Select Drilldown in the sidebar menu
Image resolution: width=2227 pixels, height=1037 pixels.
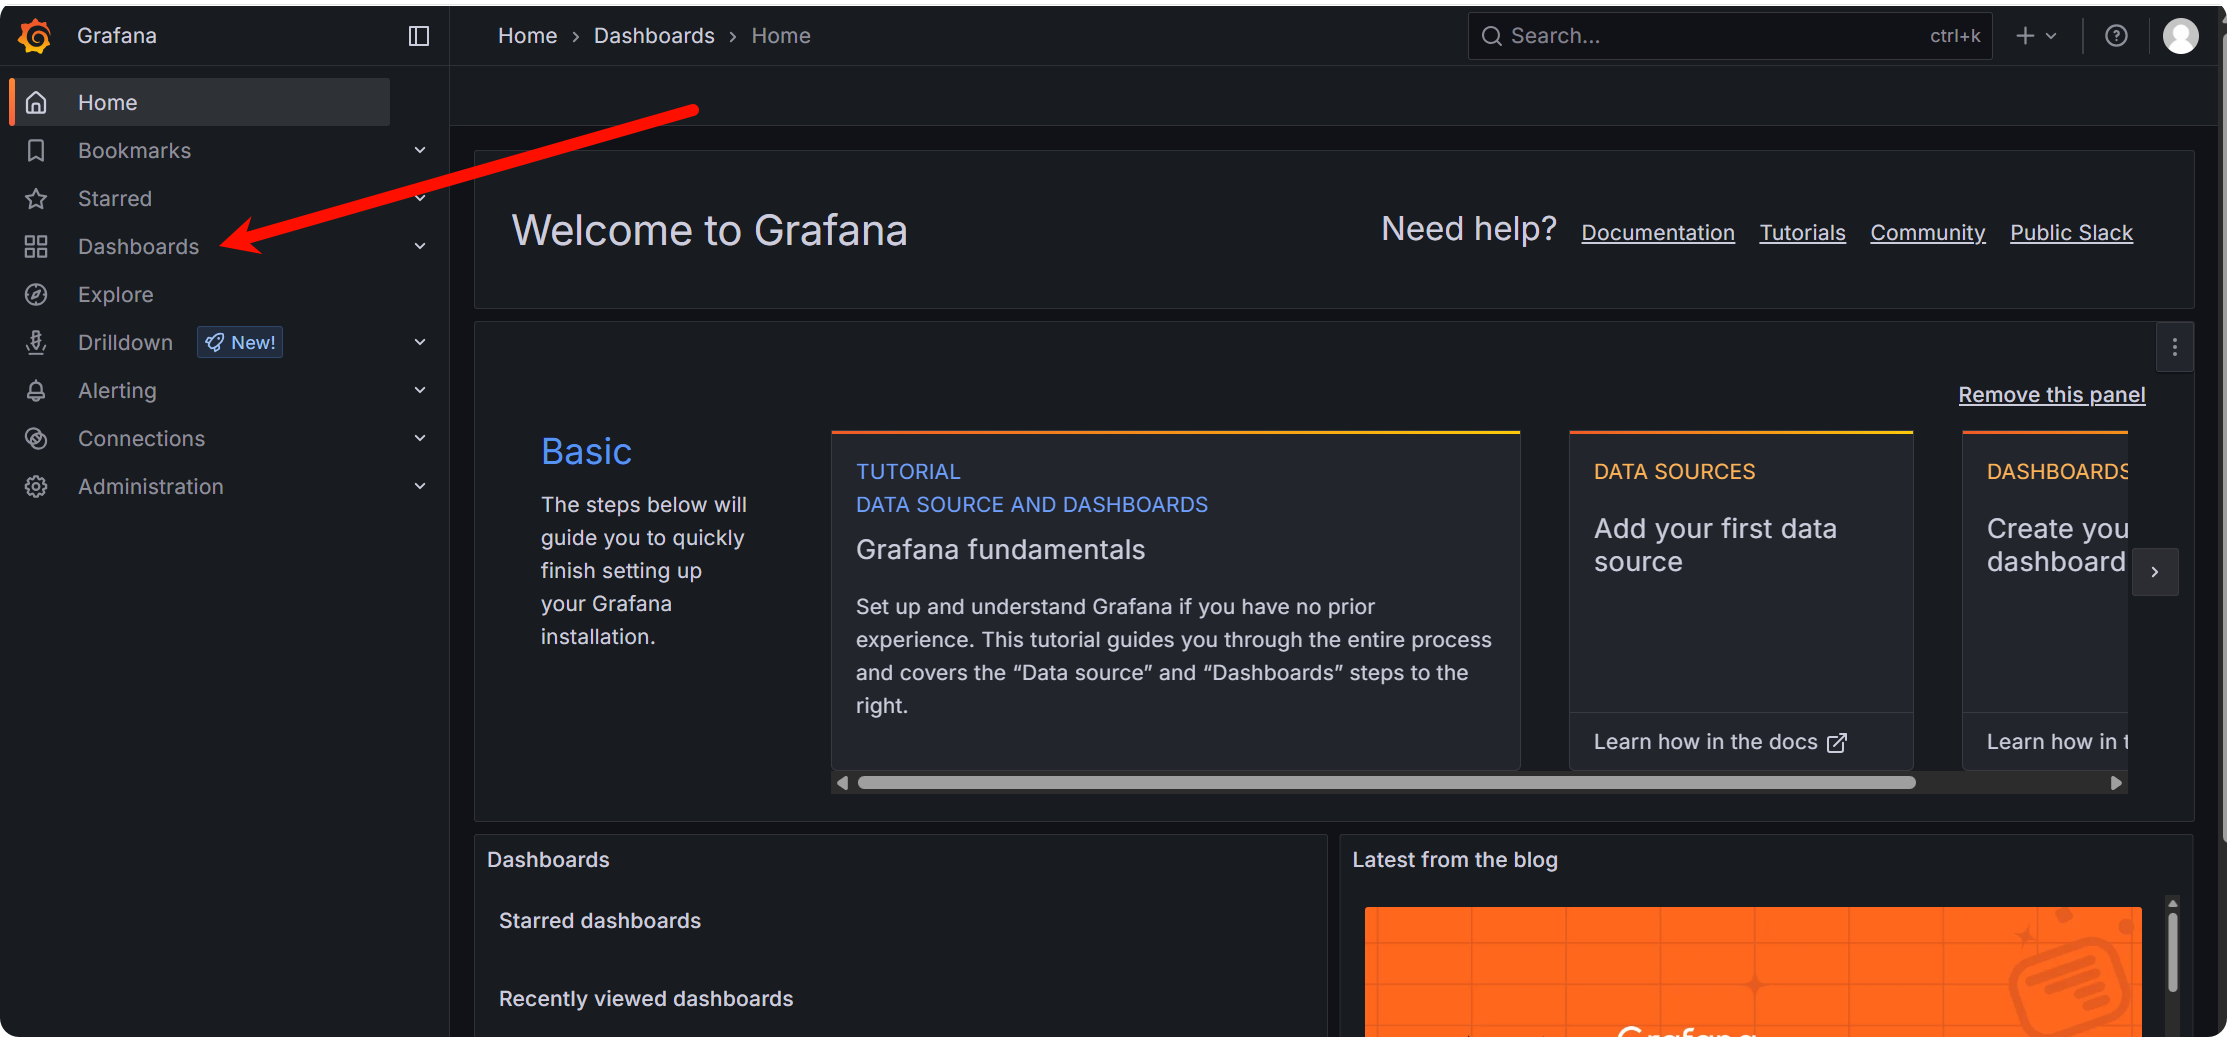click(x=125, y=342)
